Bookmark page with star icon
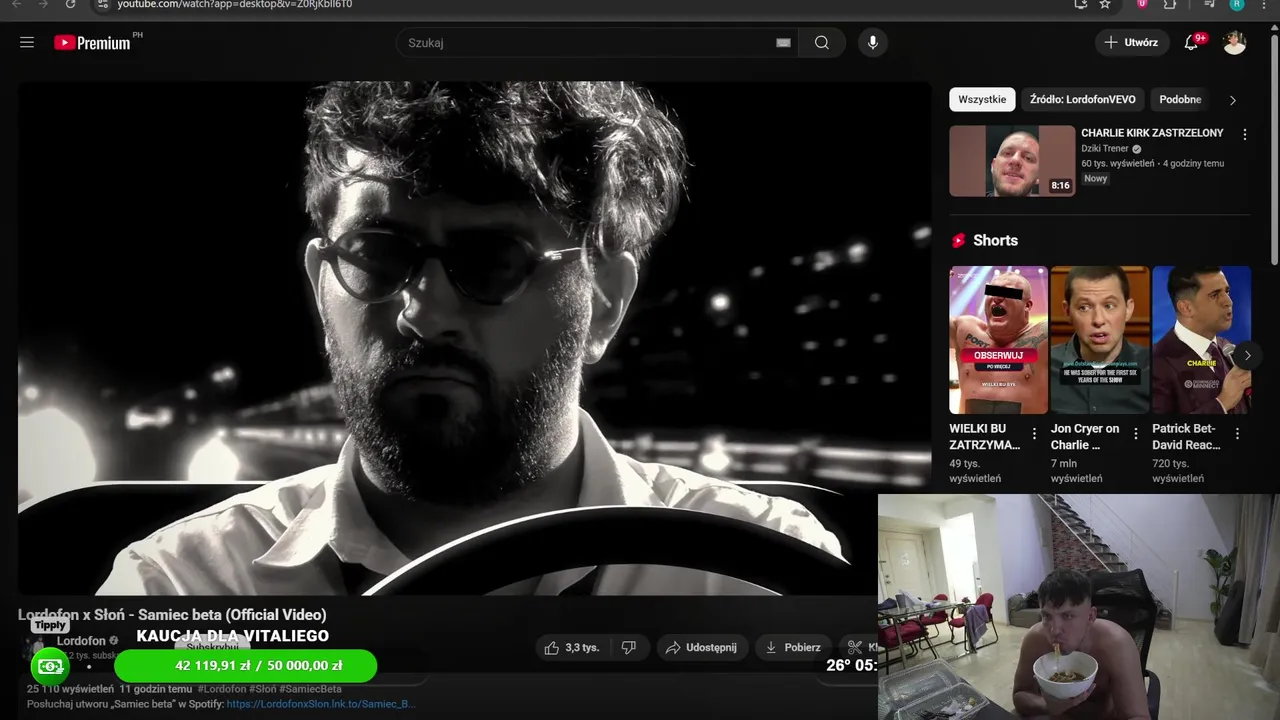Image resolution: width=1280 pixels, height=720 pixels. tap(1105, 4)
